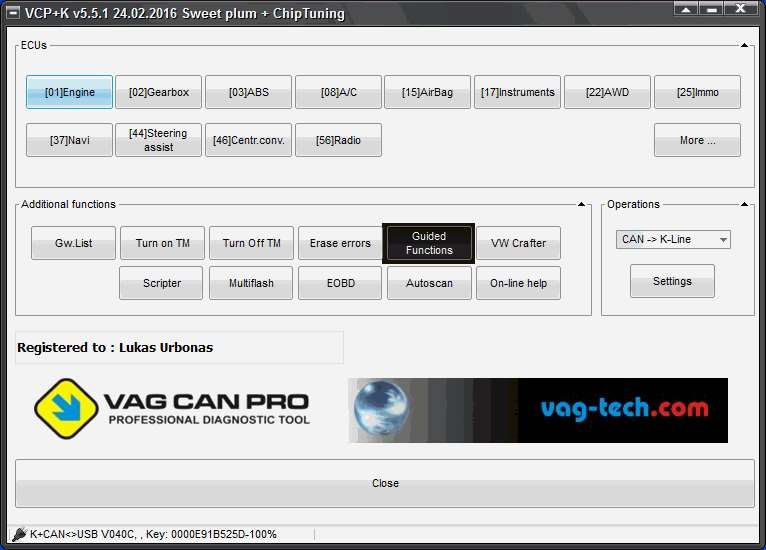Open VW Crafter function

point(518,243)
